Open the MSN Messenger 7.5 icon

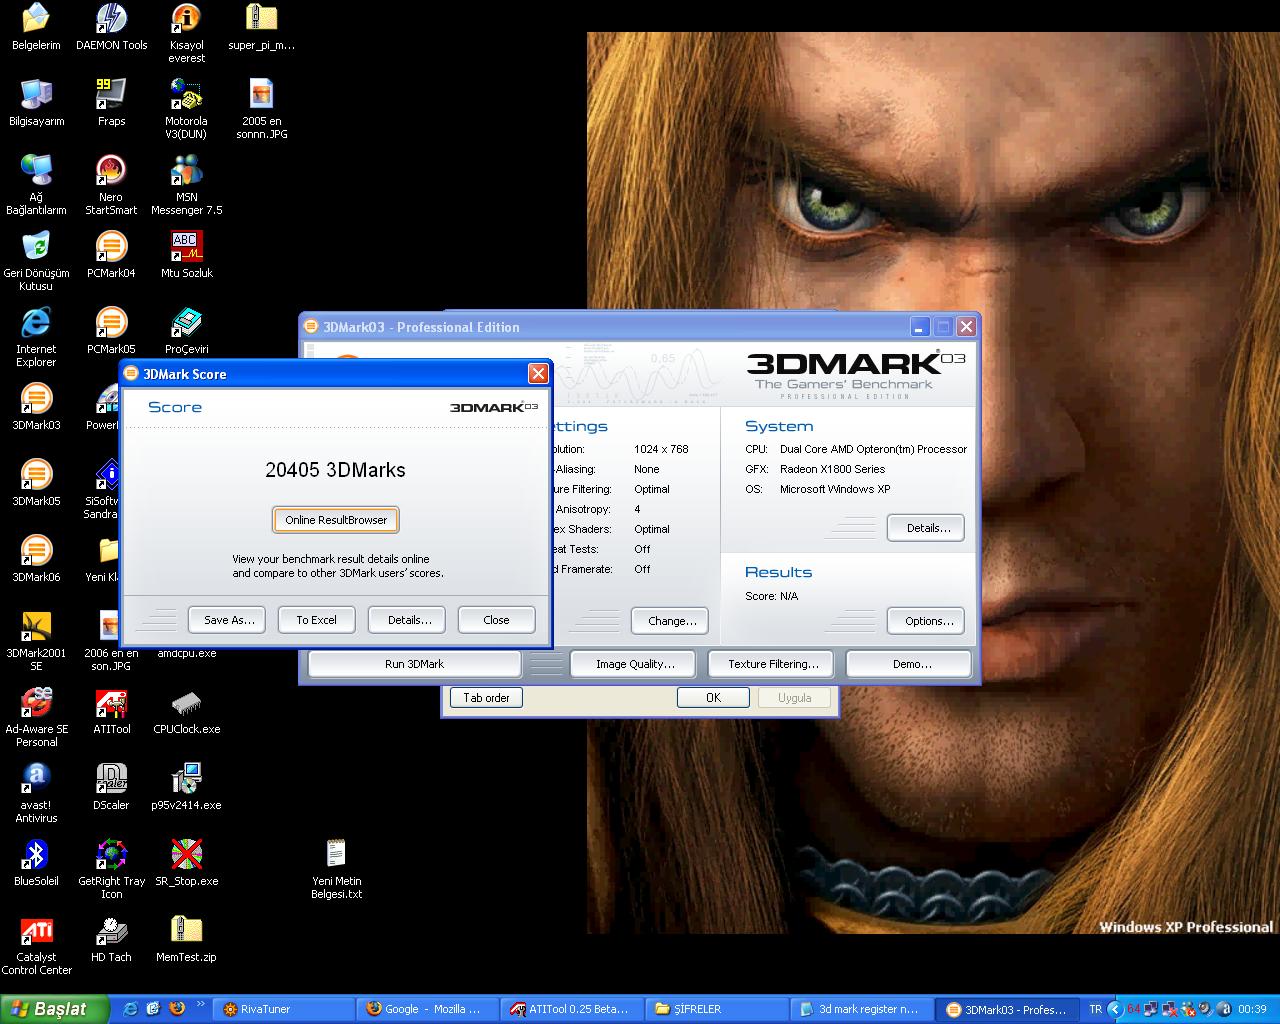(x=186, y=185)
